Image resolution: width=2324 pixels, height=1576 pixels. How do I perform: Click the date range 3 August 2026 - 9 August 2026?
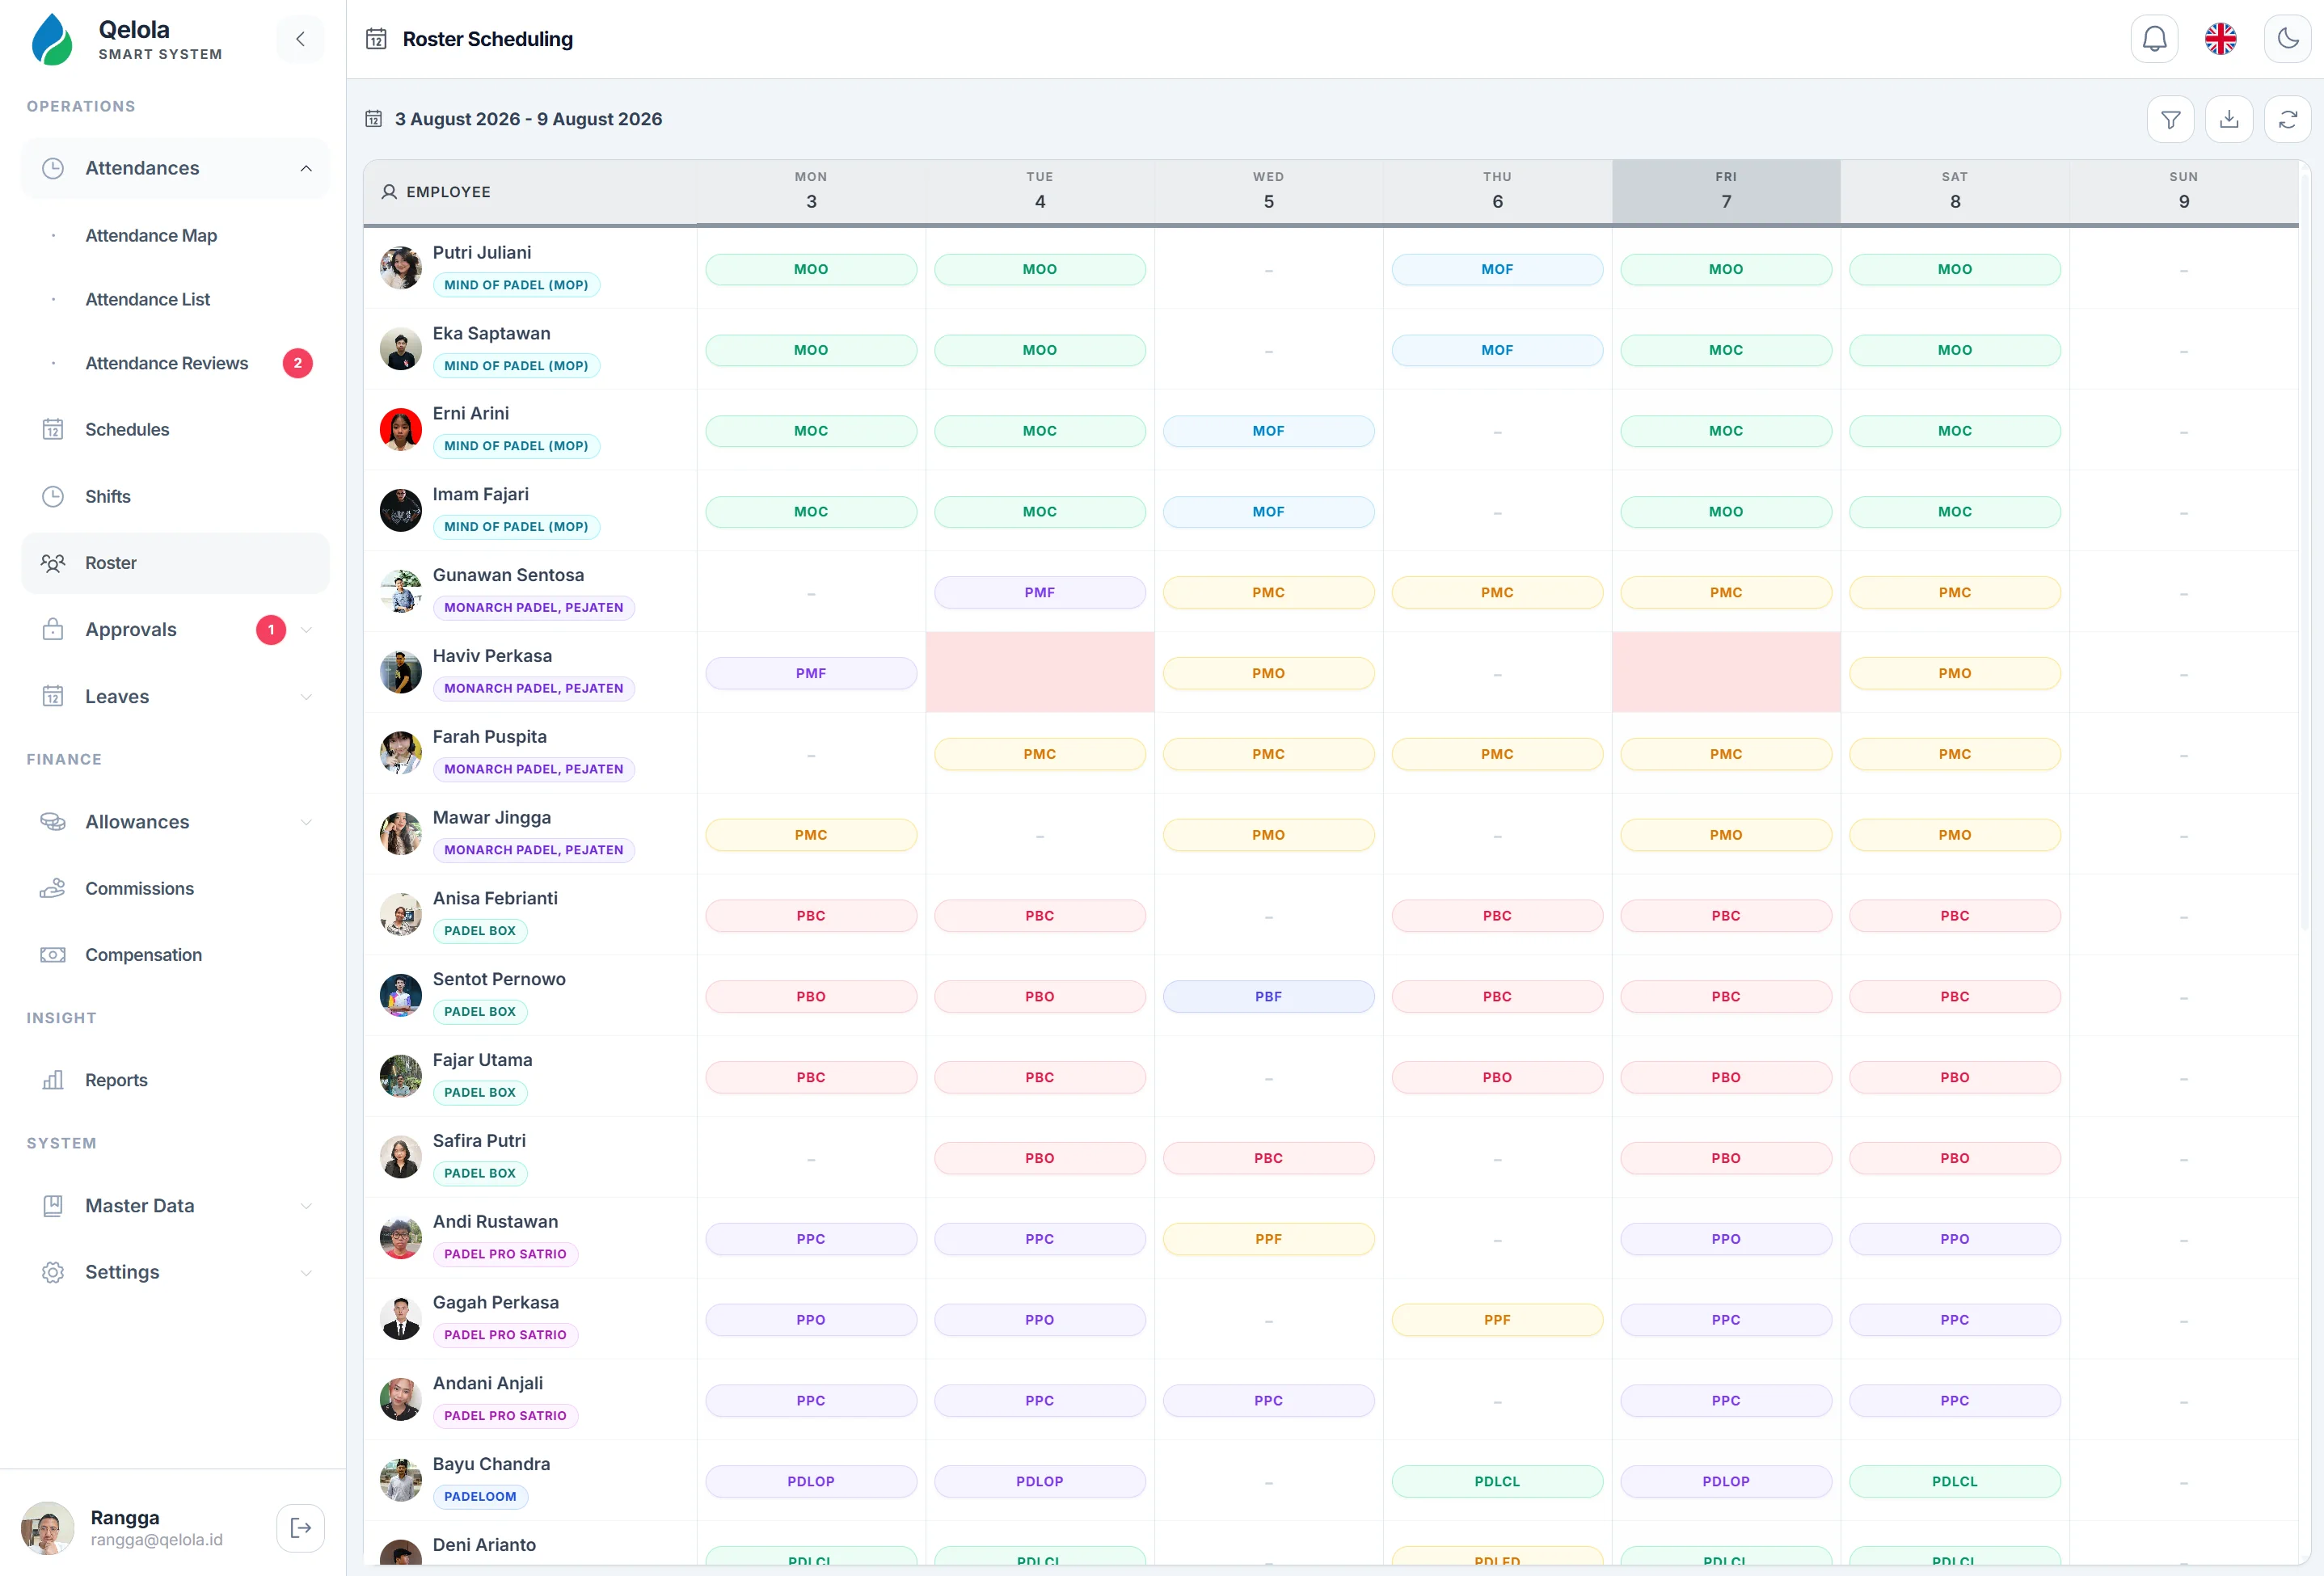pos(528,119)
